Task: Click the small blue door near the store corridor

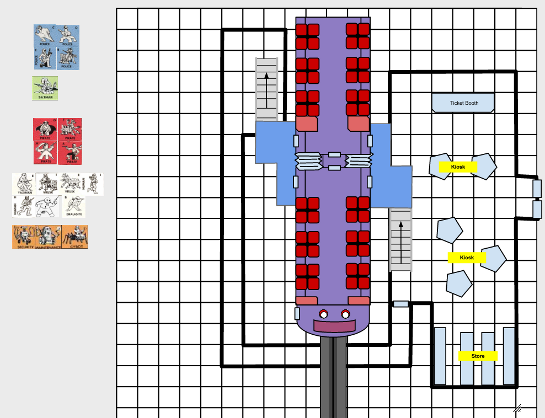Action: pos(401,304)
